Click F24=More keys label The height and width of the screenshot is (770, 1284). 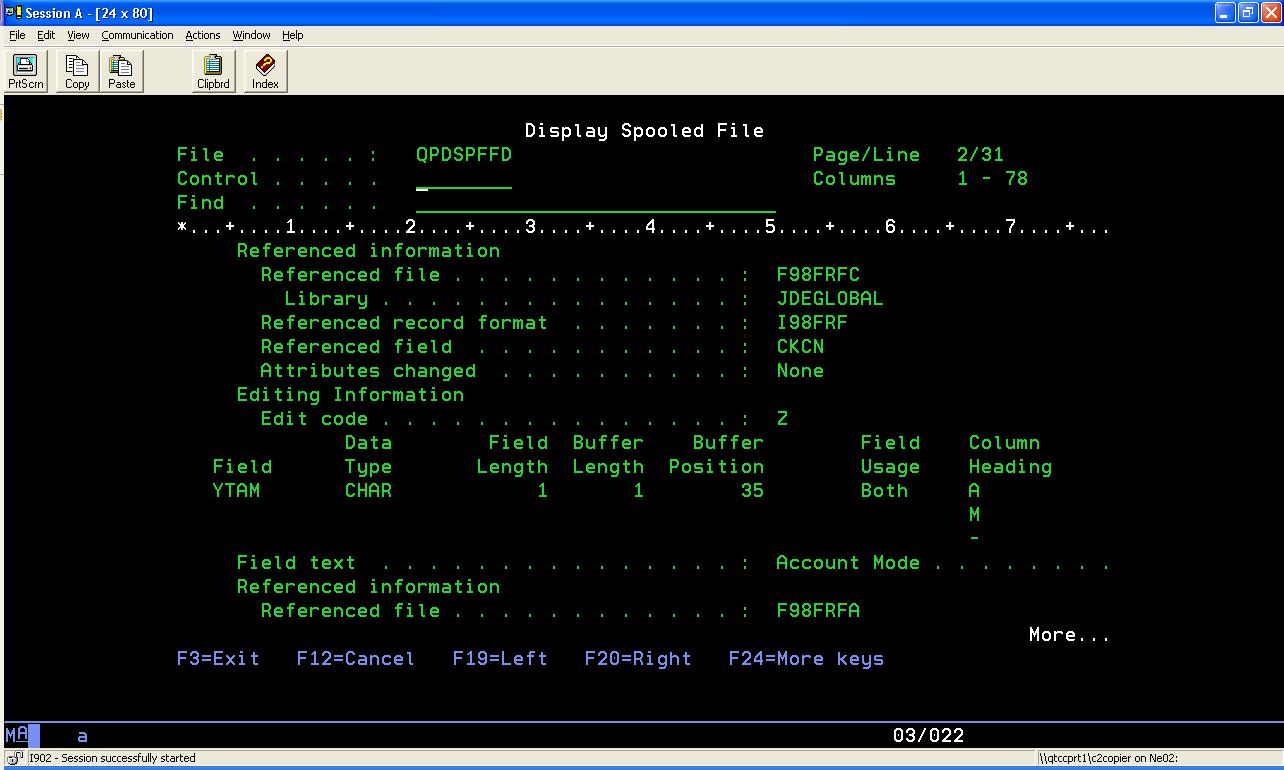(x=806, y=659)
